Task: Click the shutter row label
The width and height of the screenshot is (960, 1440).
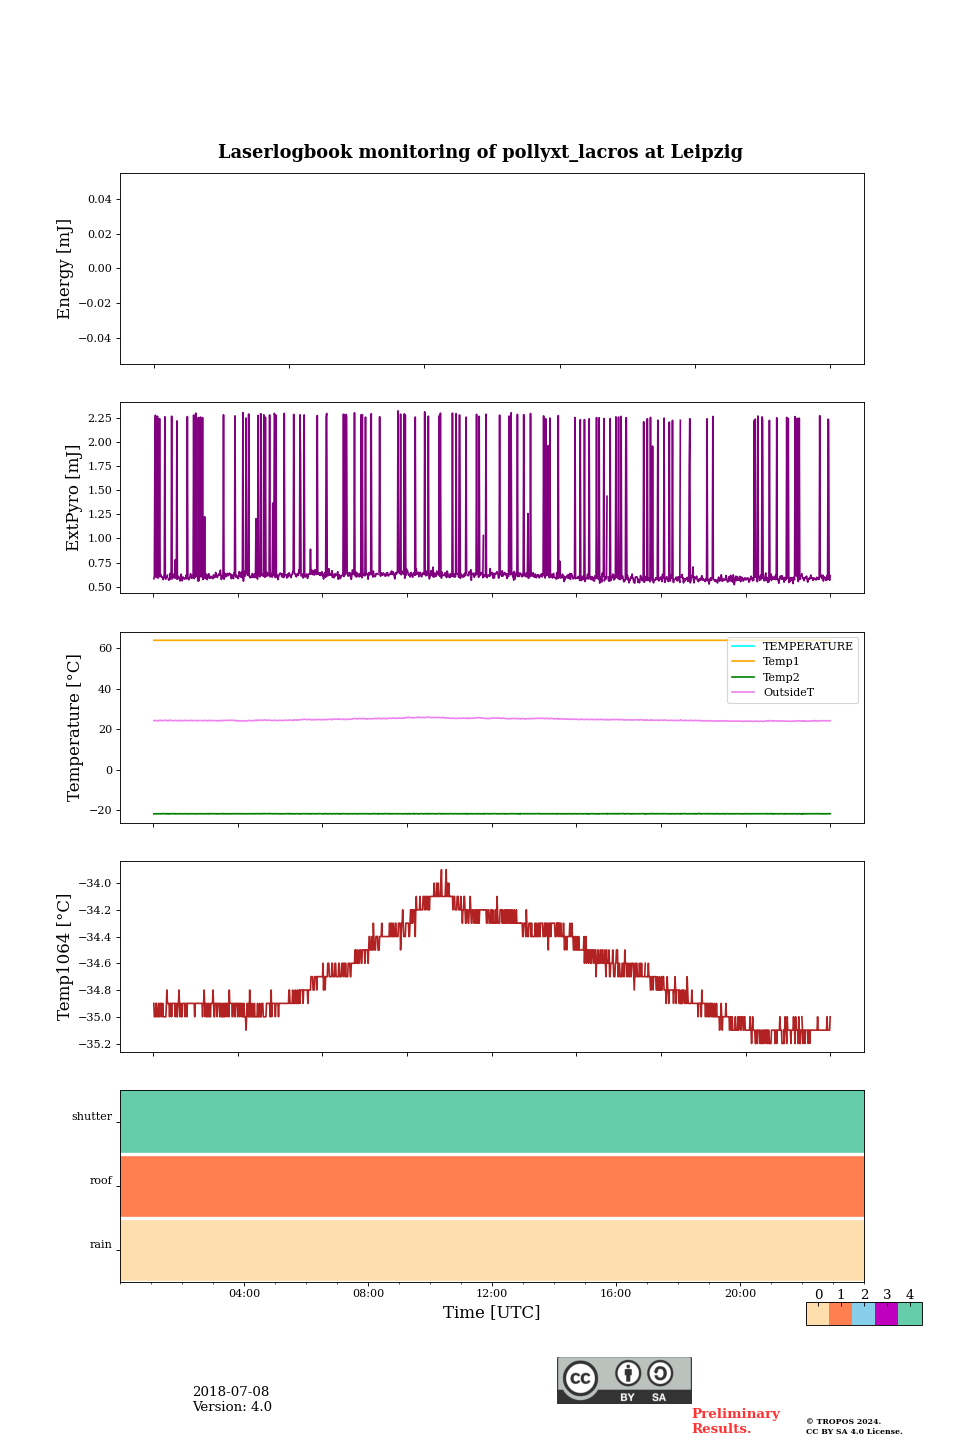Action: (x=92, y=1117)
